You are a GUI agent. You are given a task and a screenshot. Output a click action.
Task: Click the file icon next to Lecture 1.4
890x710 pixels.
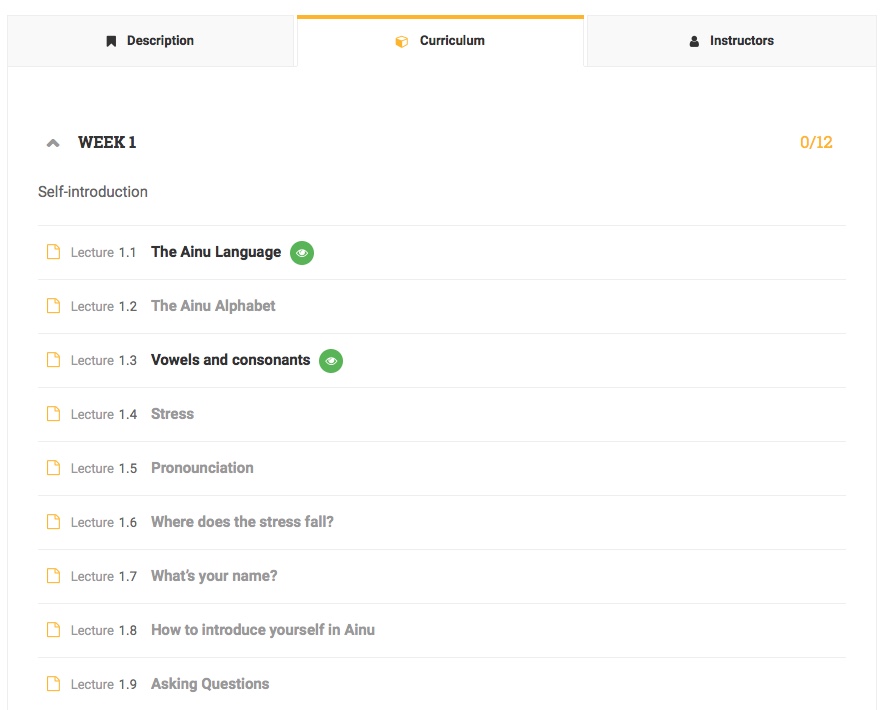(x=54, y=414)
